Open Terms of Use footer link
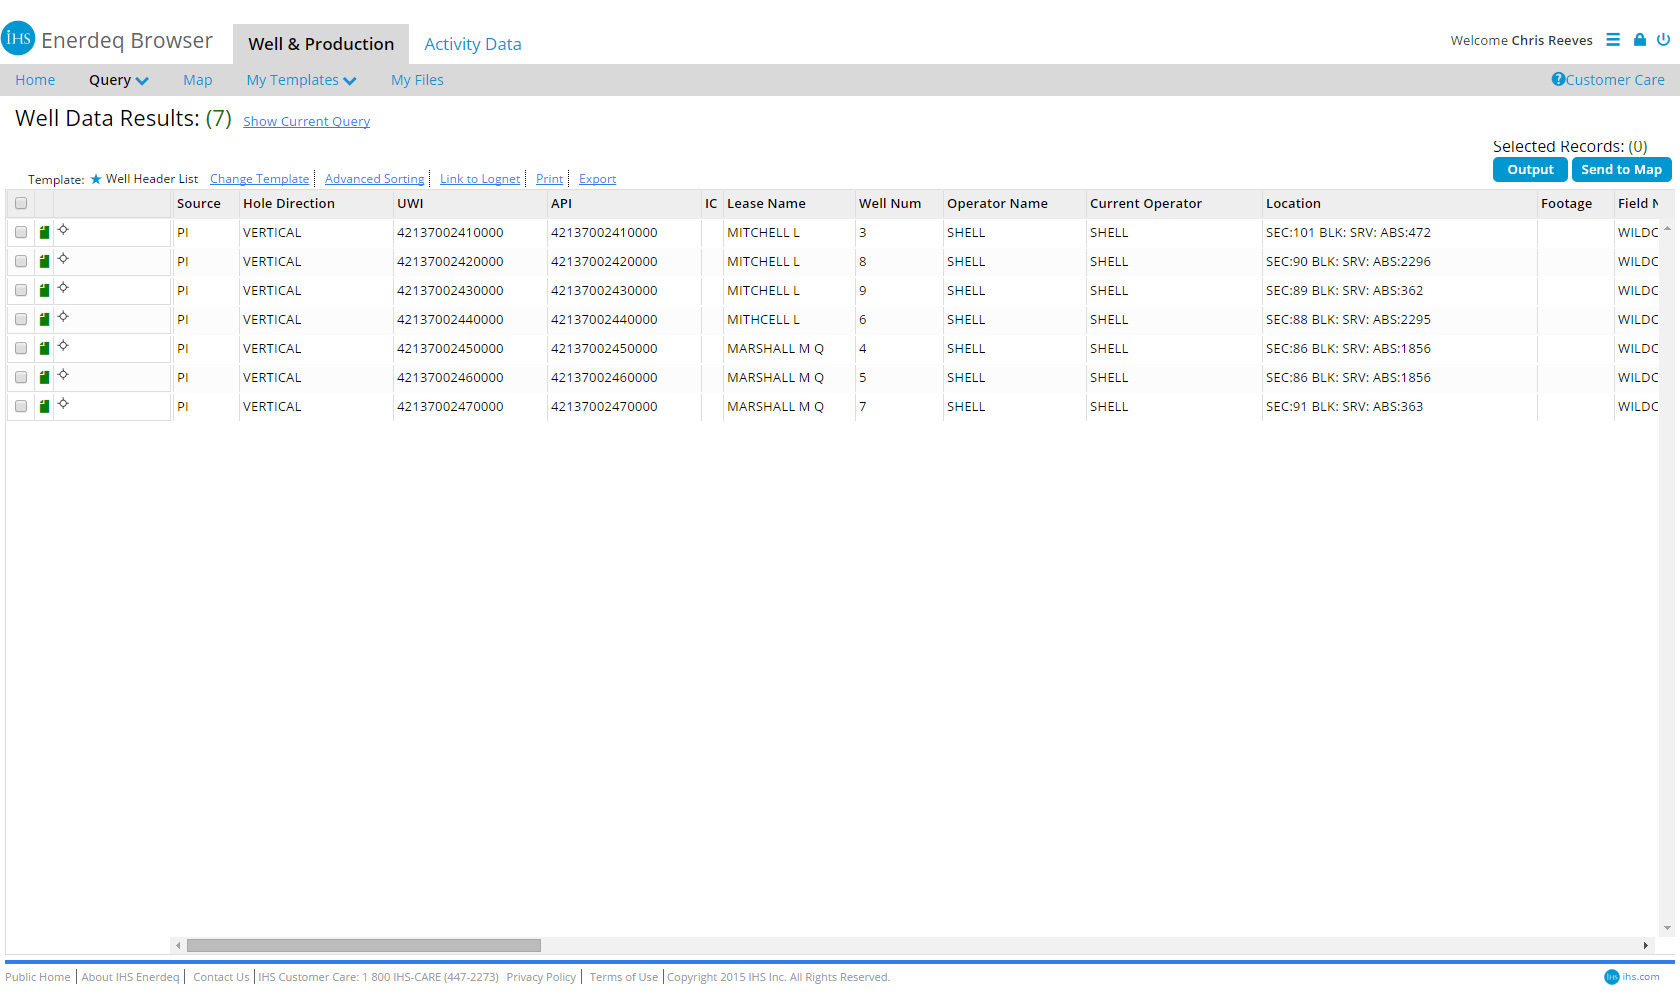Screen dimensions: 1680x1005 (623, 977)
